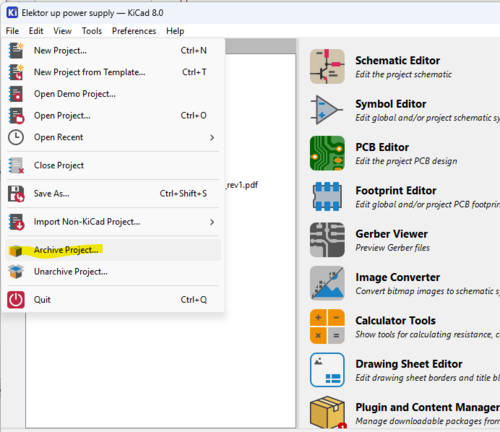Click the Archive Project box icon
The height and width of the screenshot is (432, 500).
point(16,250)
